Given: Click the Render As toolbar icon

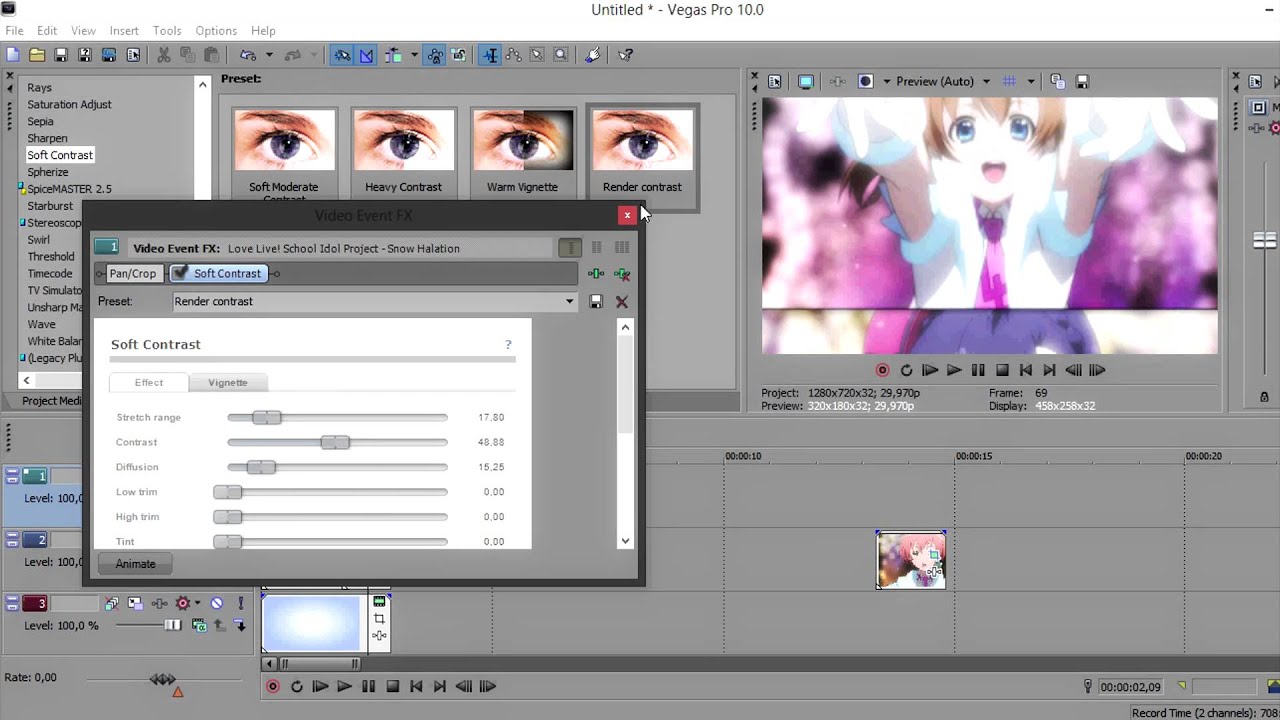Looking at the screenshot, I should [x=109, y=55].
